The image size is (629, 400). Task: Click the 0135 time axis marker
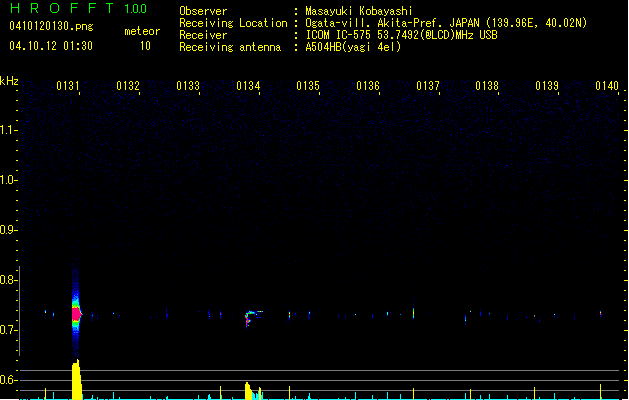coord(308,86)
